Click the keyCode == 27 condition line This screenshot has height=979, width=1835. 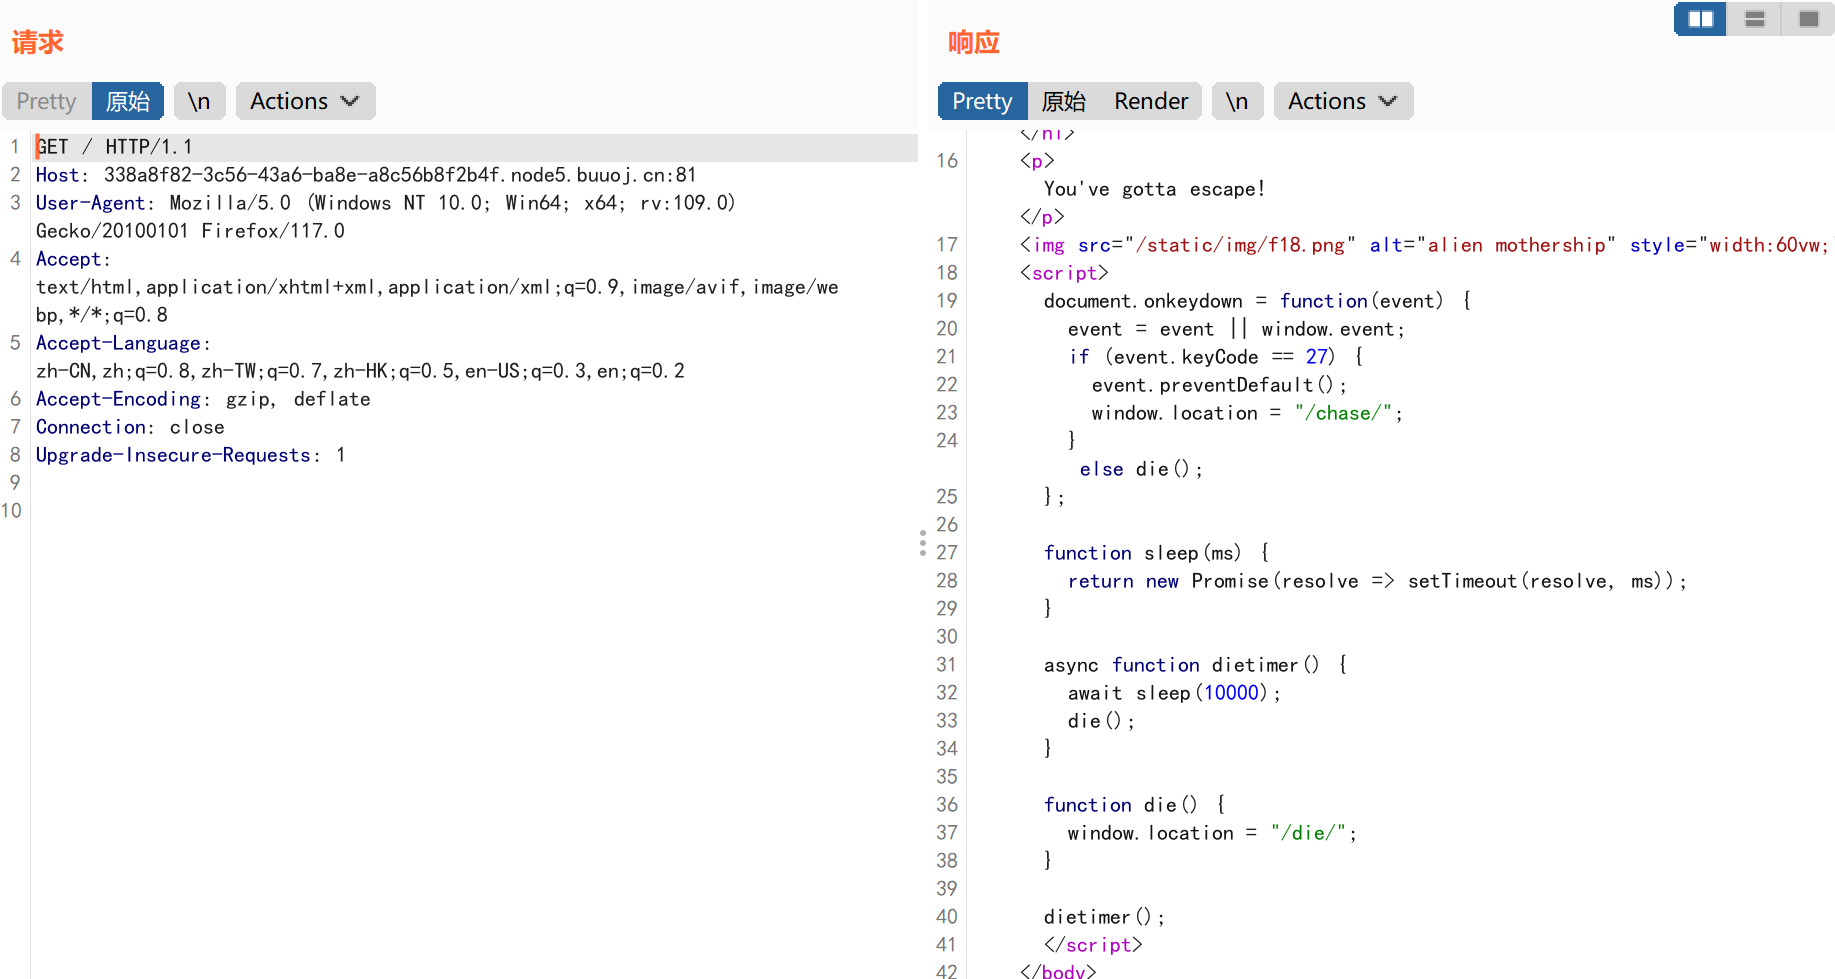pos(1215,357)
